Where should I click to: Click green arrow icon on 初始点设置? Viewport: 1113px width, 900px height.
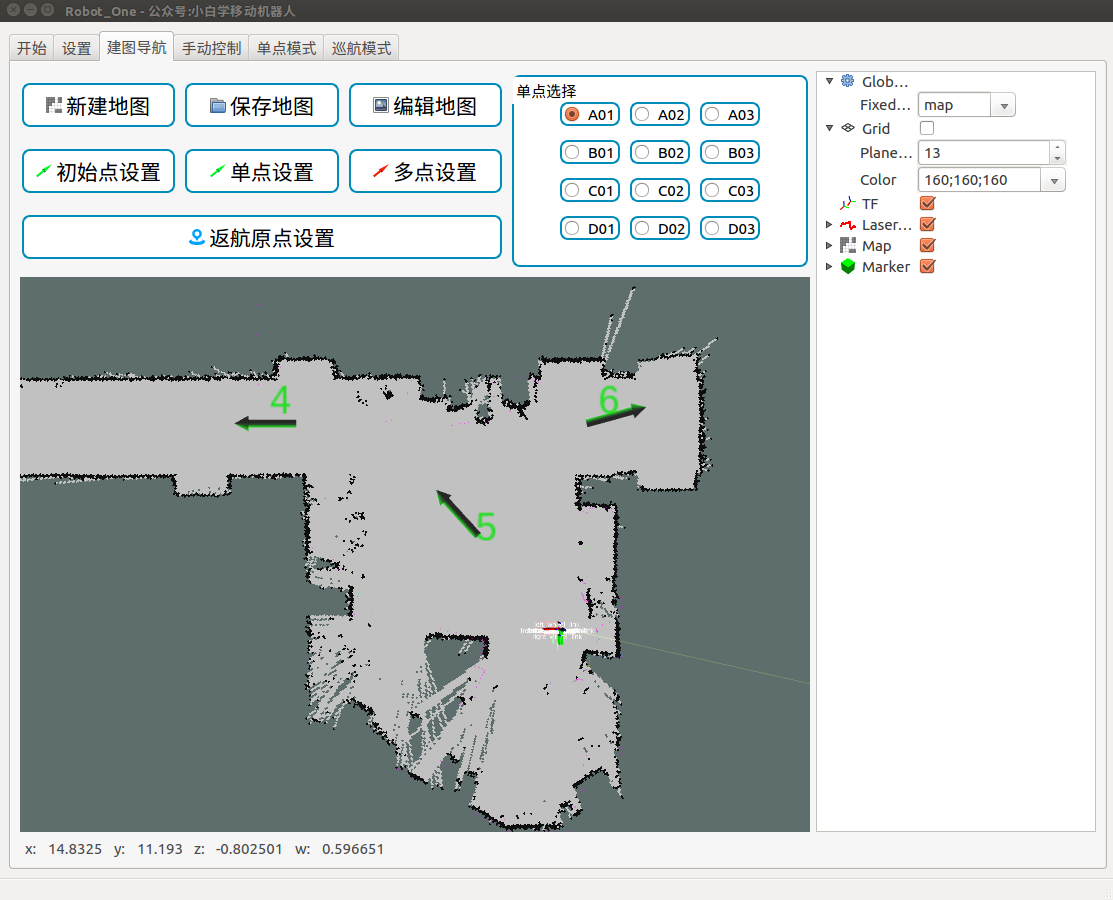43,171
